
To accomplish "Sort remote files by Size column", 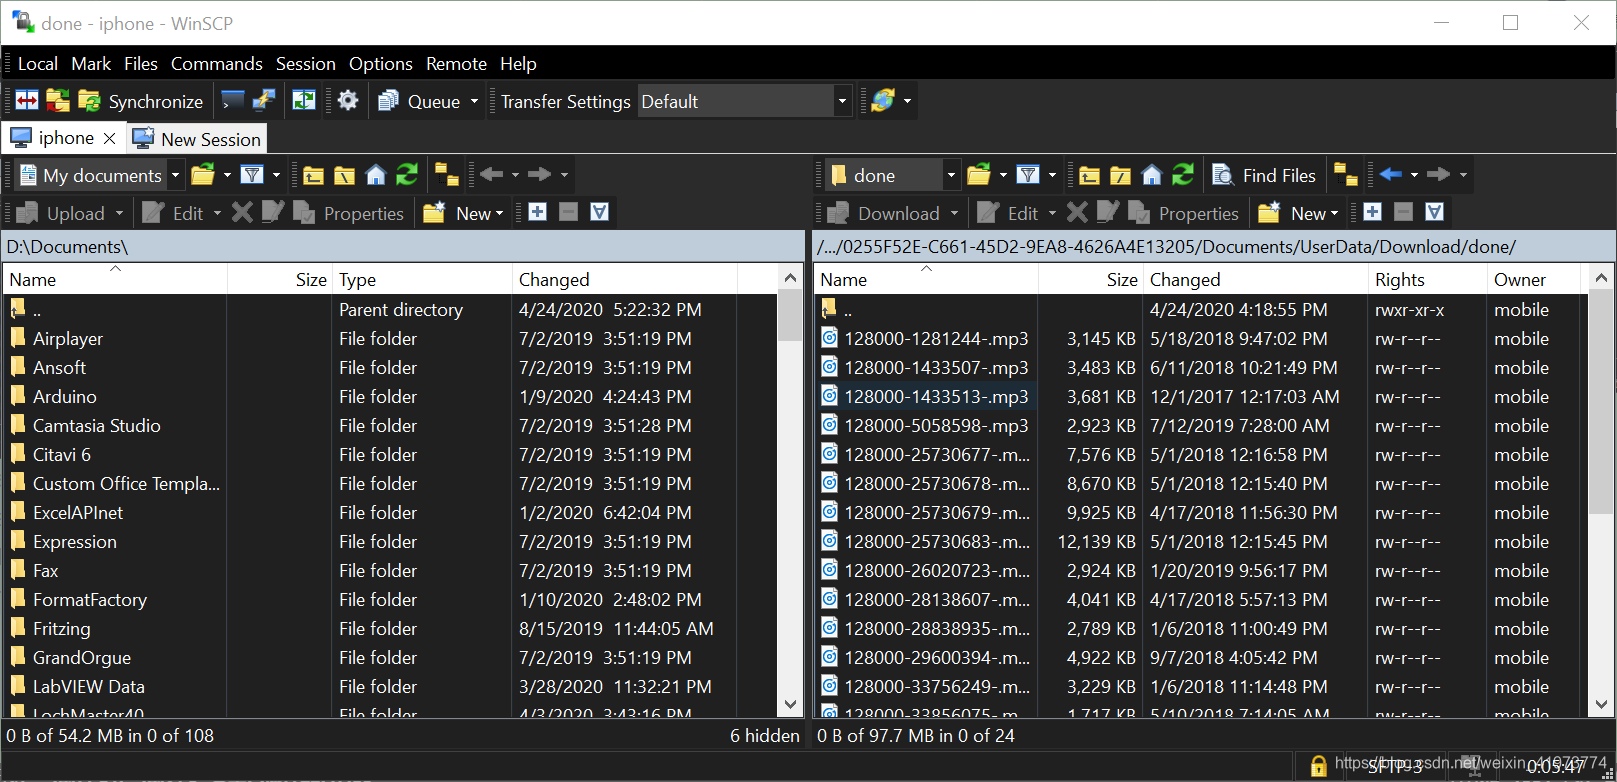I will 1090,280.
